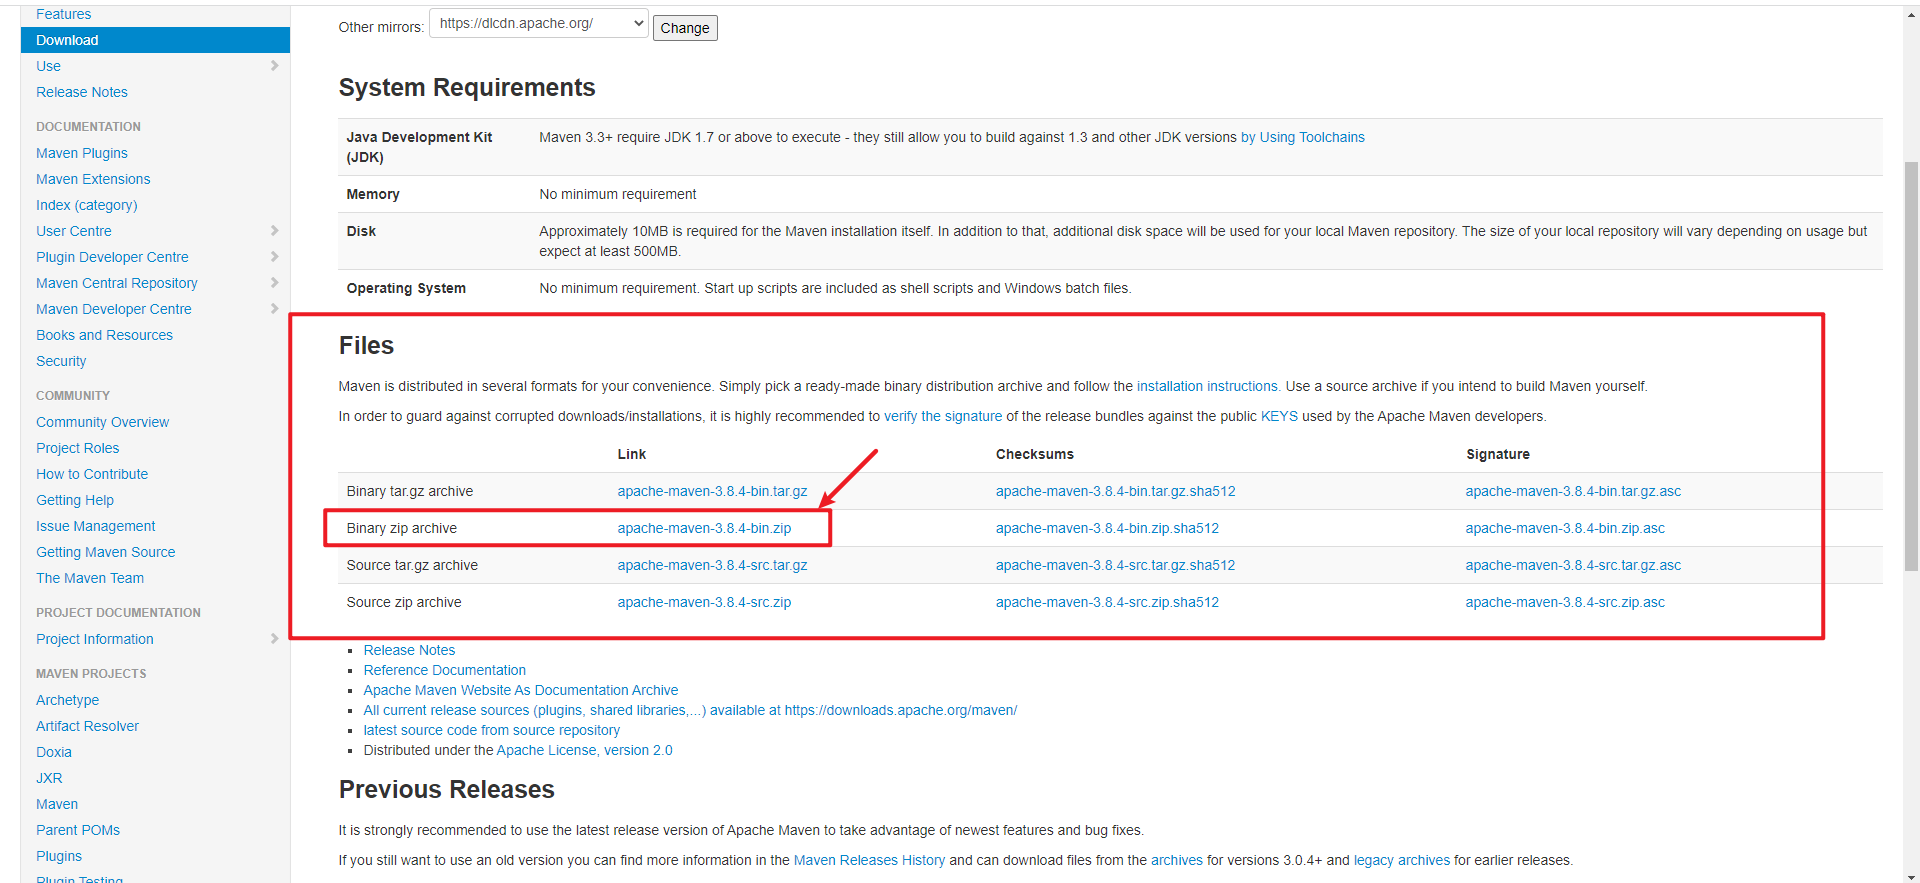Open Community Overview

[x=102, y=422]
